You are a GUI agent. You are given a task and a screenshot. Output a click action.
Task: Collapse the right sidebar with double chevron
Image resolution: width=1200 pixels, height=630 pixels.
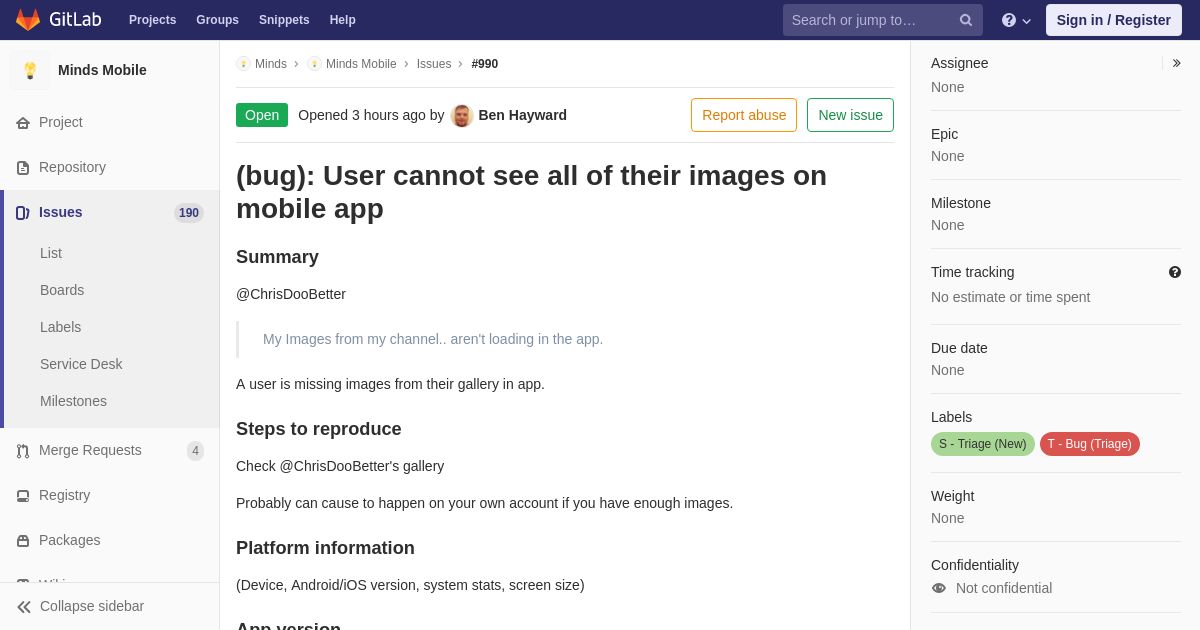click(1176, 63)
